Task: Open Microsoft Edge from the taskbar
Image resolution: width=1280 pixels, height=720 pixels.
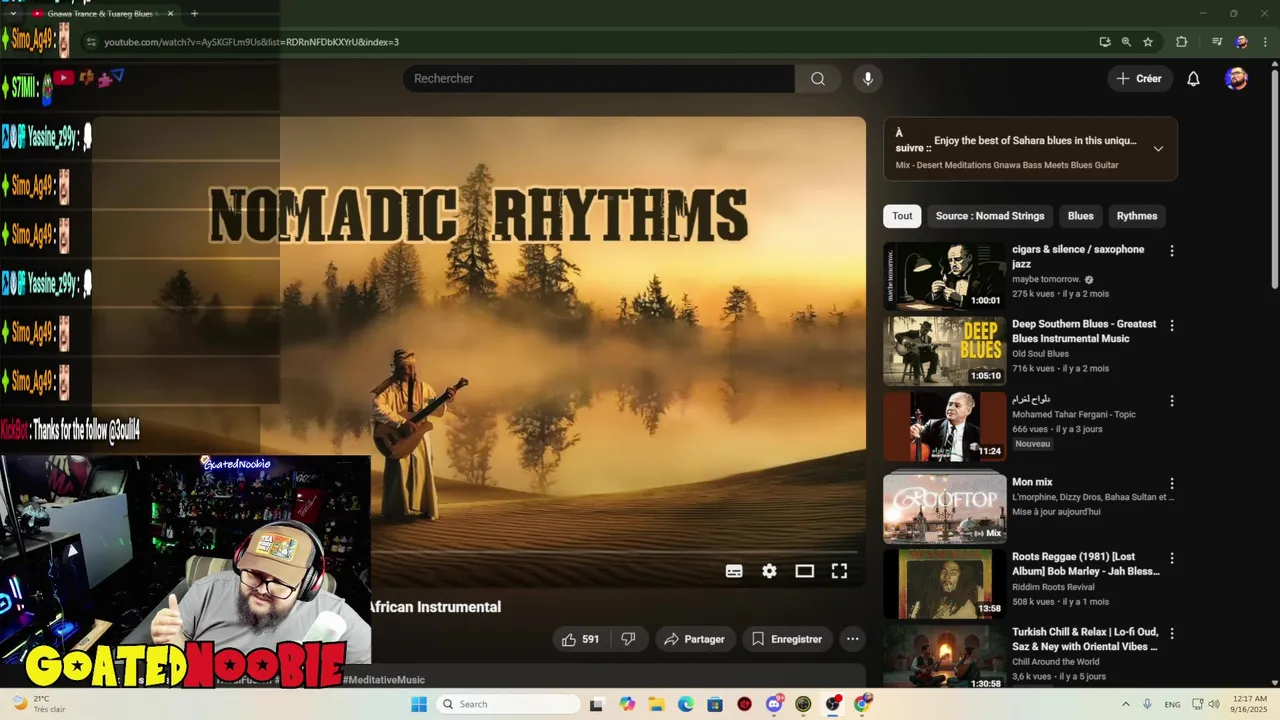Action: (x=686, y=704)
